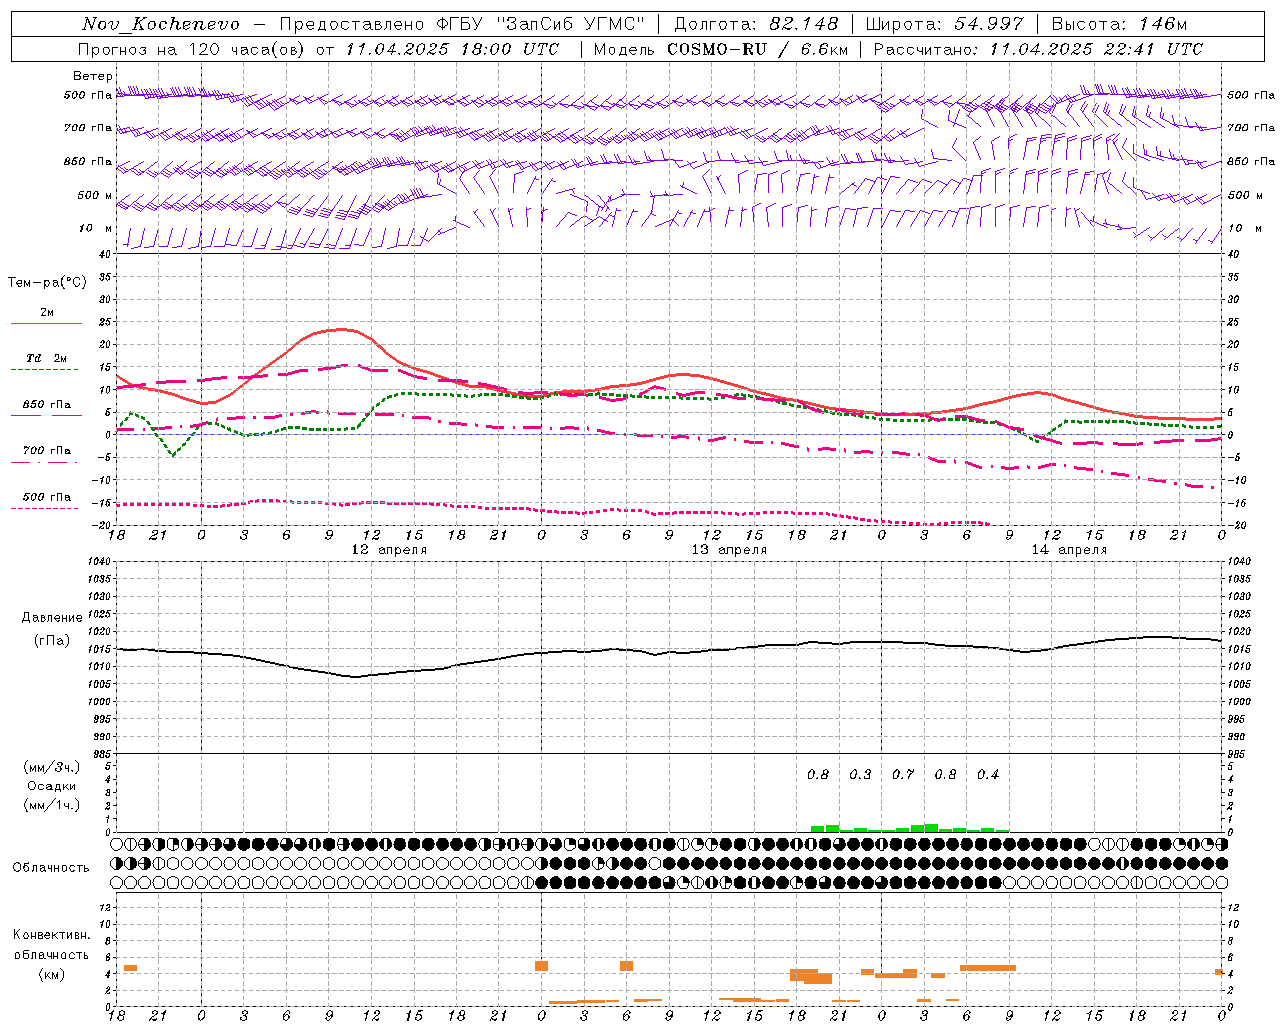Click the 0.4 precipitation amount label
This screenshot has width=1280, height=1024.
[x=988, y=774]
